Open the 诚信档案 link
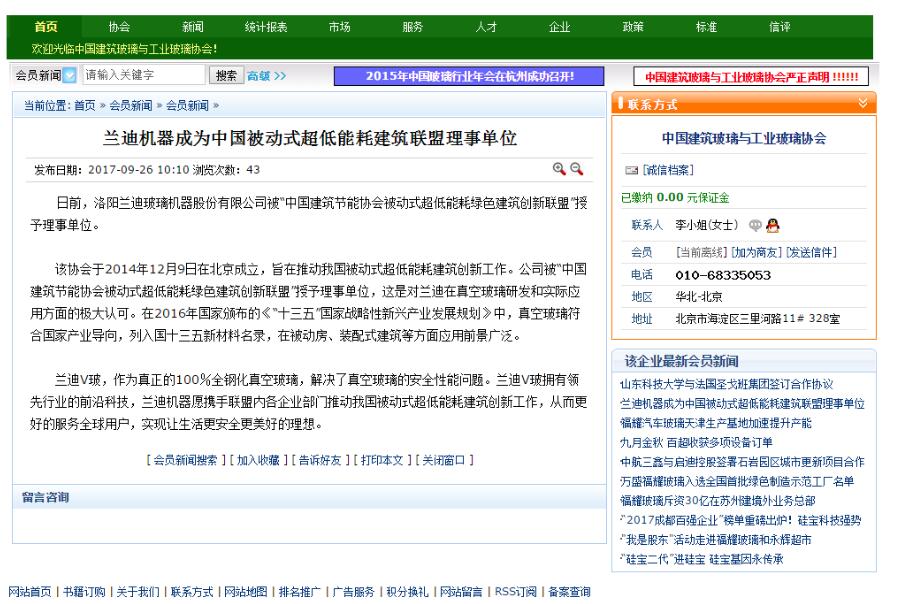 click(x=668, y=170)
